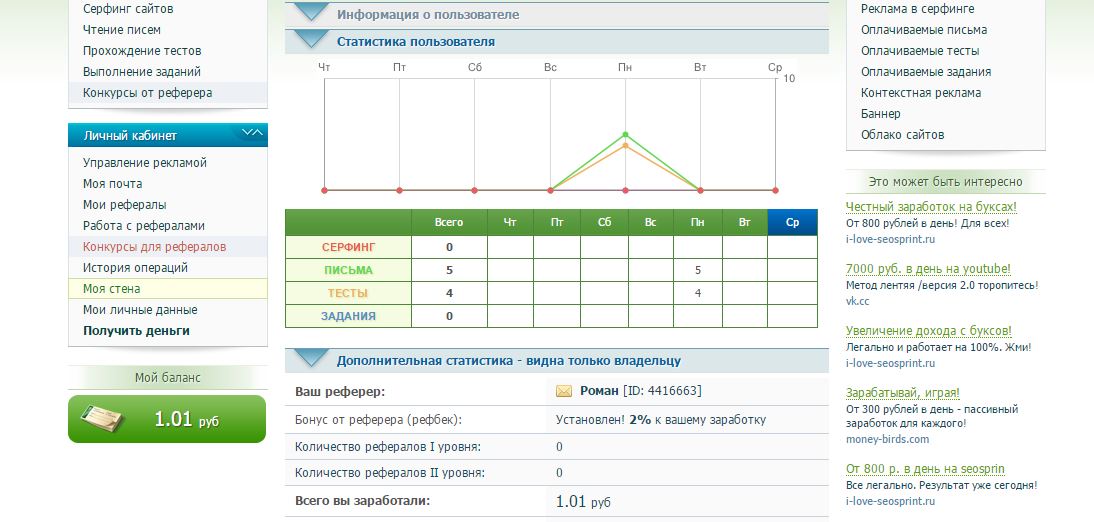Click the Пн value 4 in ТЕСТЫ row

pos(698,293)
